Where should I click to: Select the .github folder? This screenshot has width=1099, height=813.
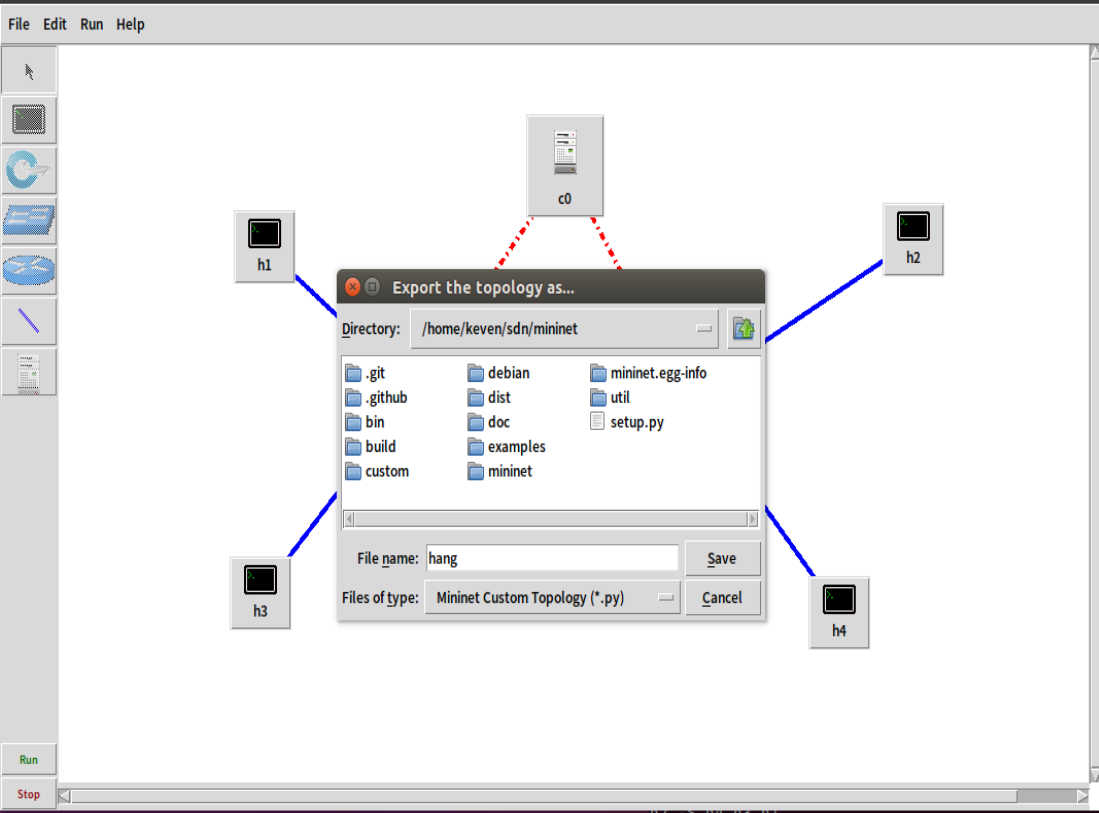click(x=376, y=397)
